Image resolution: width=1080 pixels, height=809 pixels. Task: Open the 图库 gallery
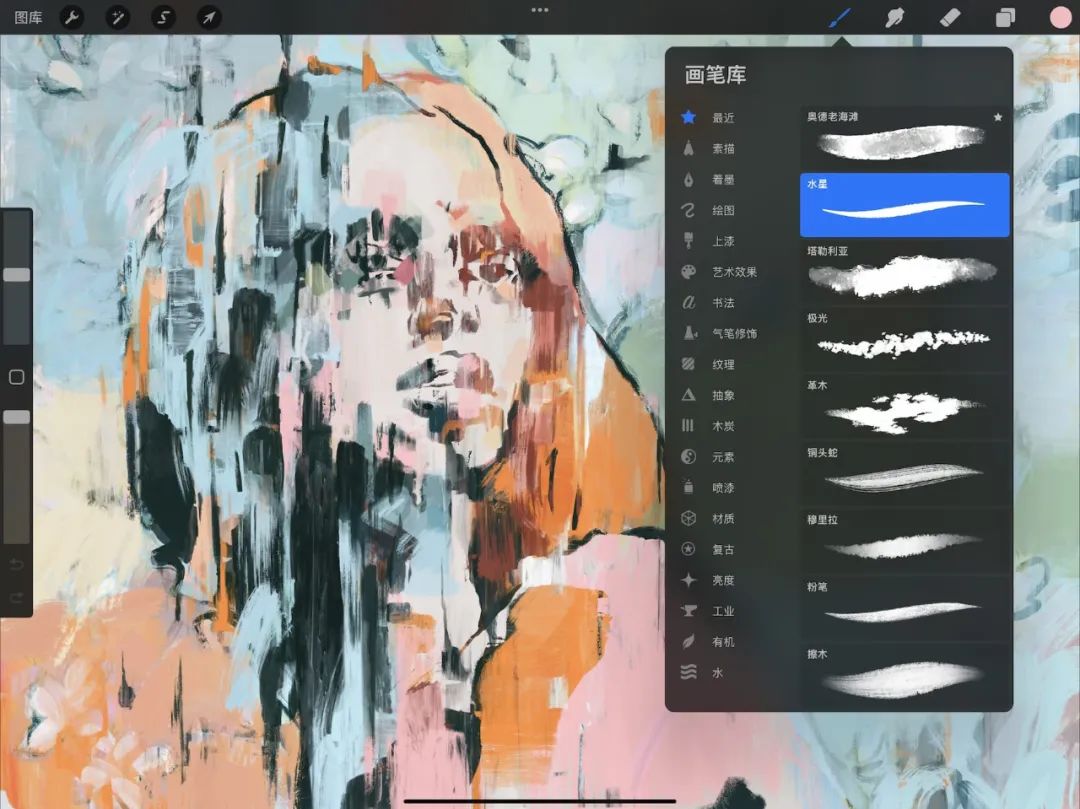click(x=28, y=18)
